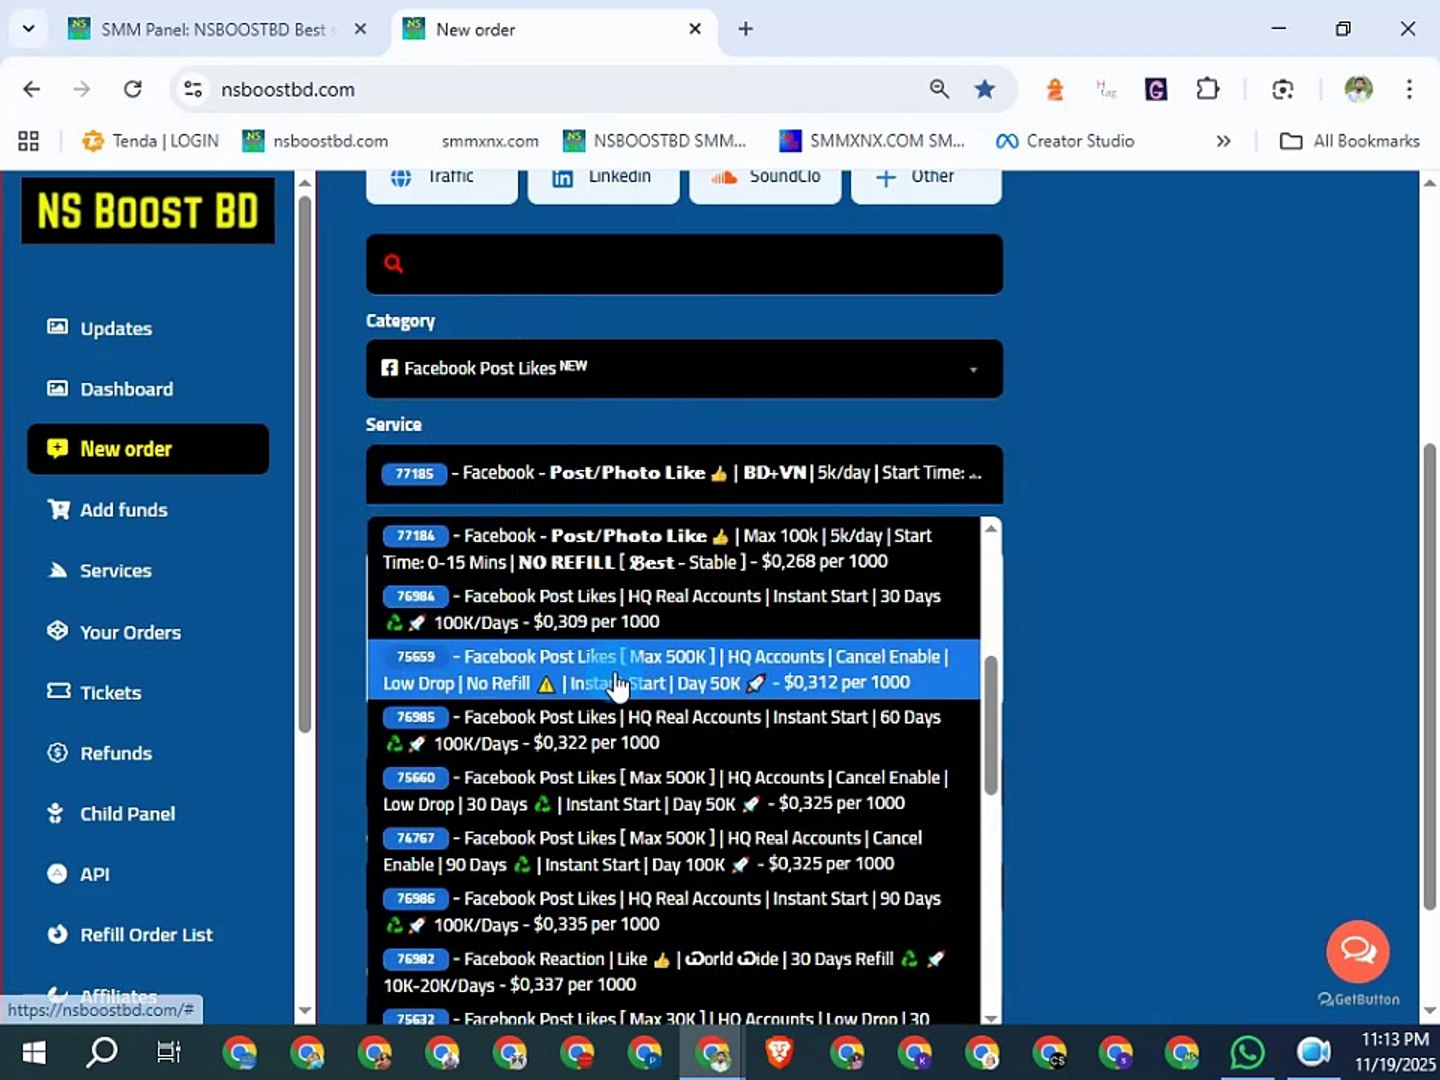Open Windows taskbar search

click(102, 1052)
